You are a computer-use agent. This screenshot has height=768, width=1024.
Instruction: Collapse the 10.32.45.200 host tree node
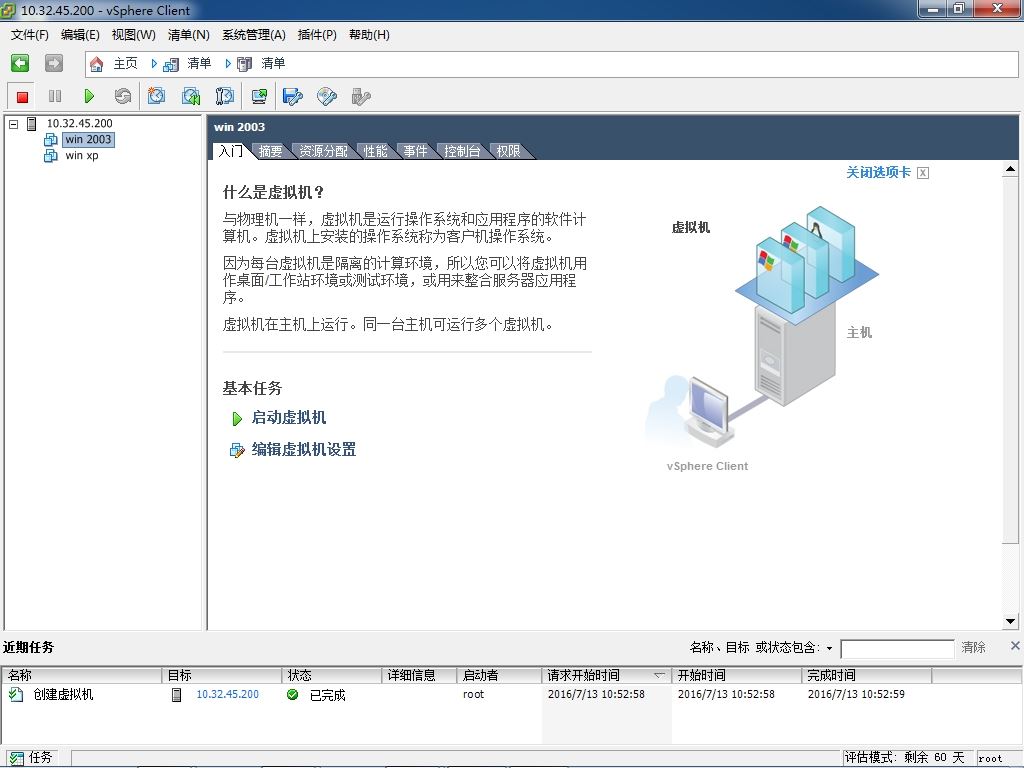(14, 123)
